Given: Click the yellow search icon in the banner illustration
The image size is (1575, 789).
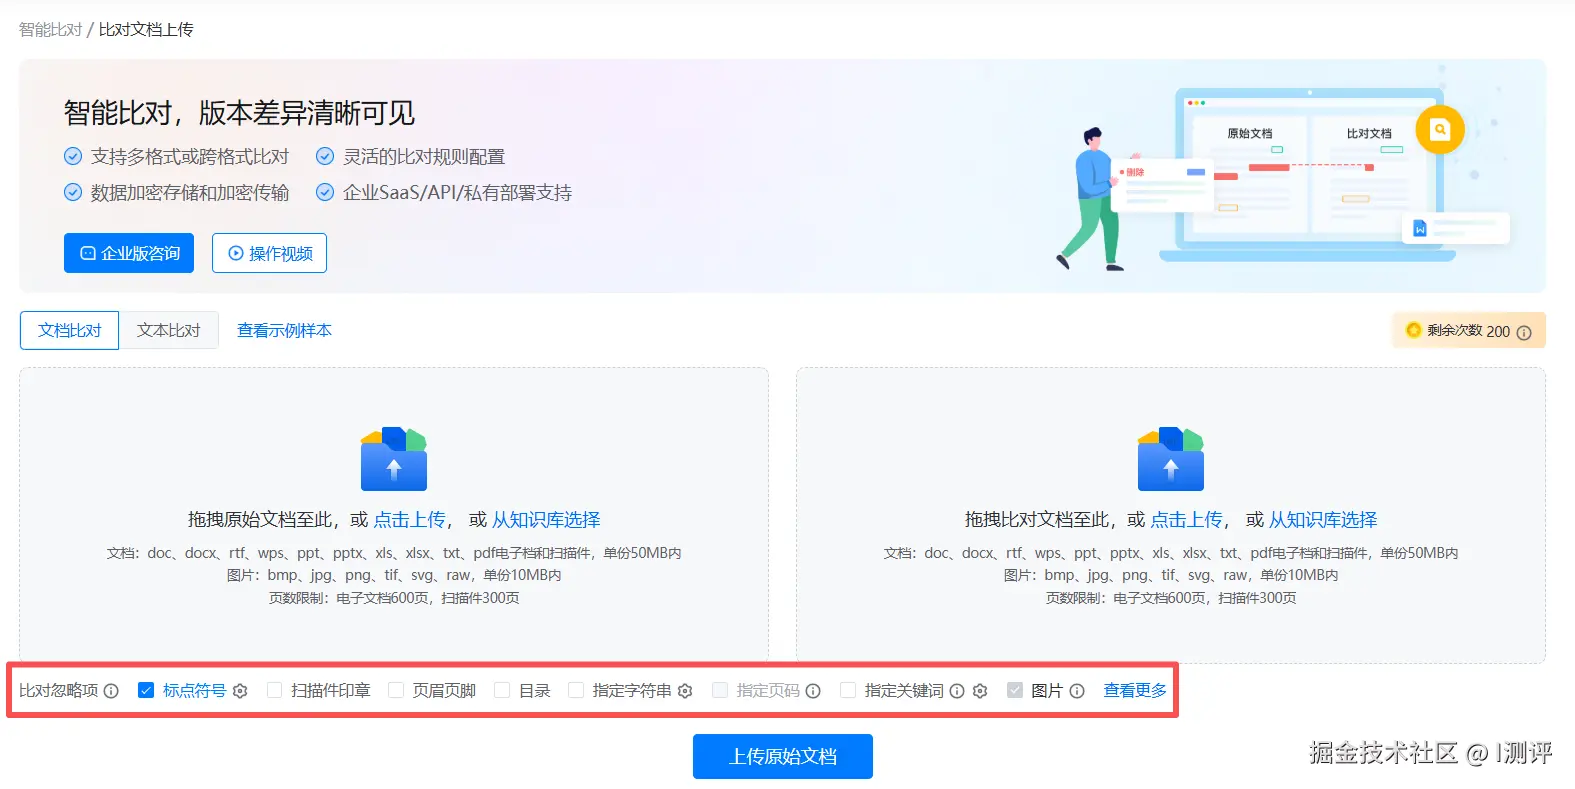Looking at the screenshot, I should pos(1439,129).
